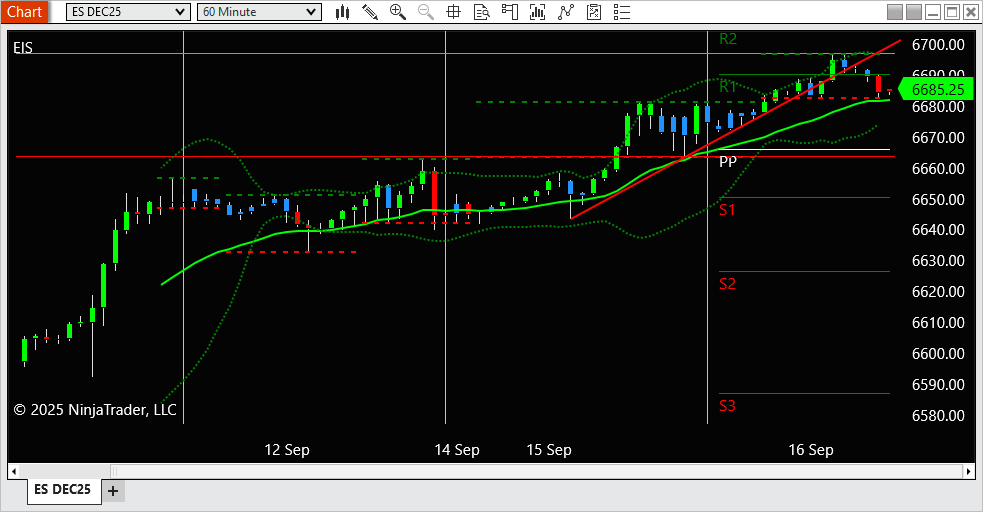Screen dimensions: 983x512
Task: Click the 6650.00 price axis label
Action: pos(938,199)
